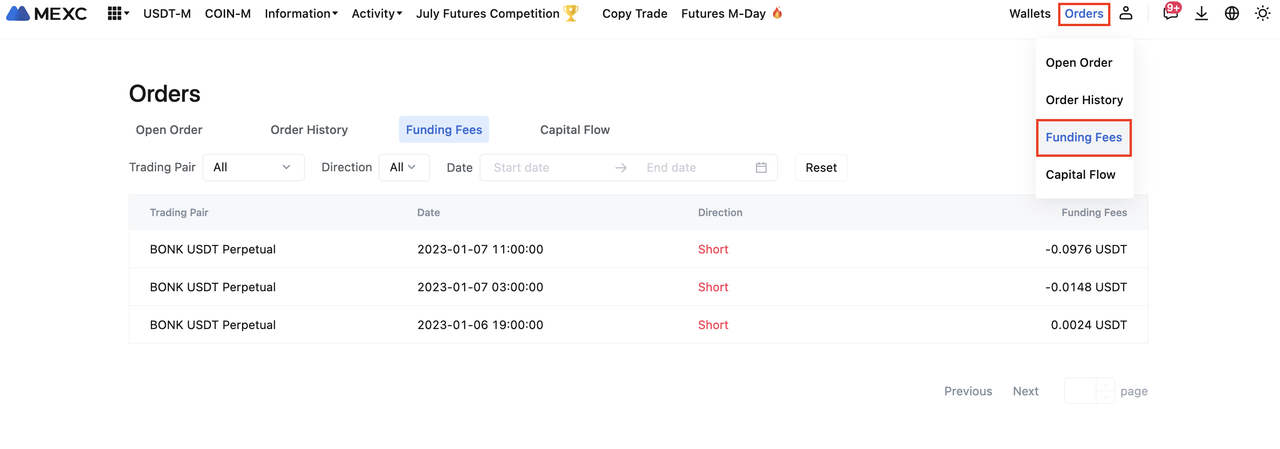Viewport: 1280px width, 449px height.
Task: Select Open Order in Orders dropdown menu
Action: (x=1078, y=62)
